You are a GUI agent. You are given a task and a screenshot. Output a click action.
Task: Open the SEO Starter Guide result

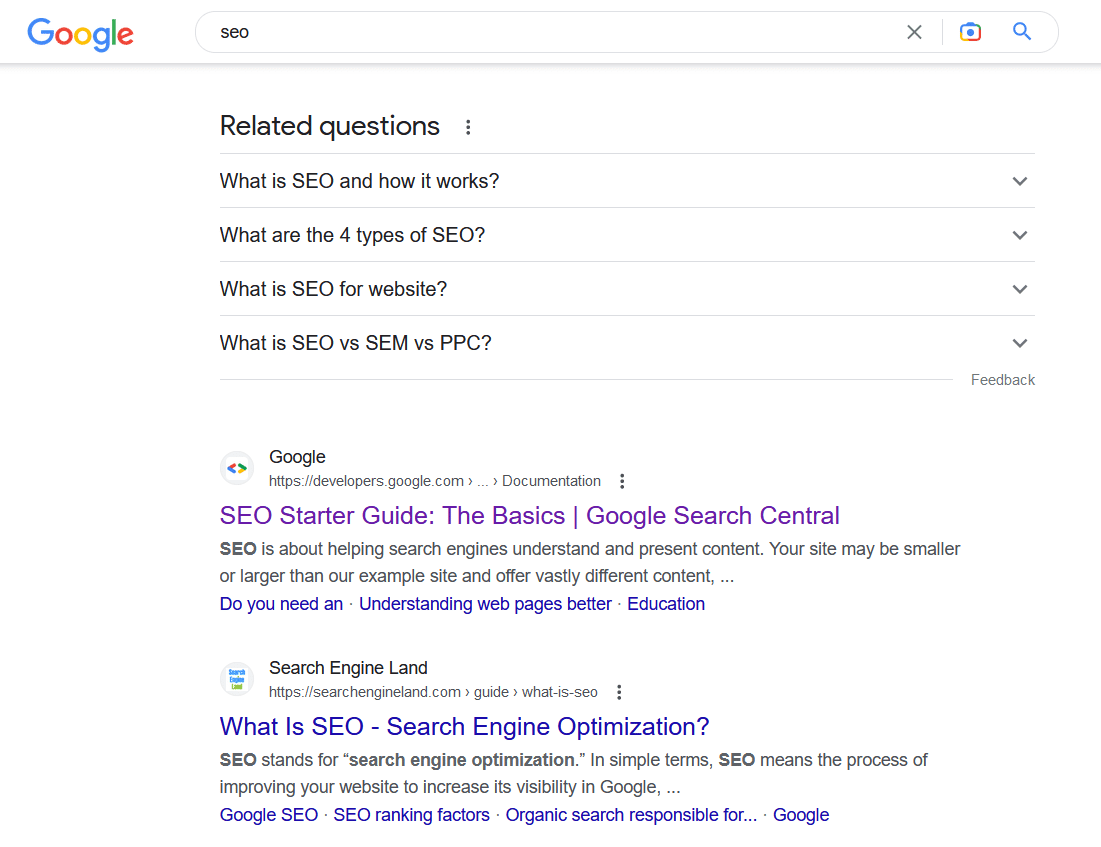(x=529, y=515)
